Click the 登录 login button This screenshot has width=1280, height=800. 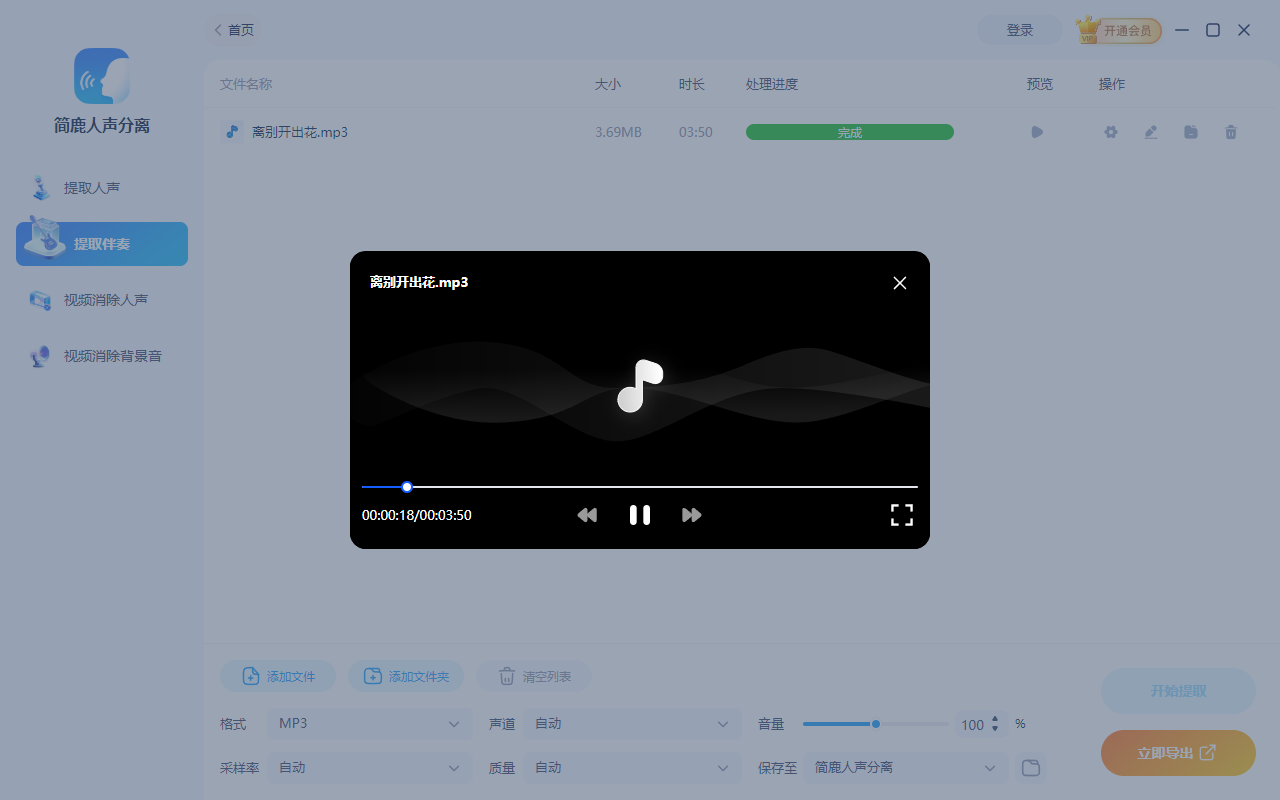point(1019,30)
